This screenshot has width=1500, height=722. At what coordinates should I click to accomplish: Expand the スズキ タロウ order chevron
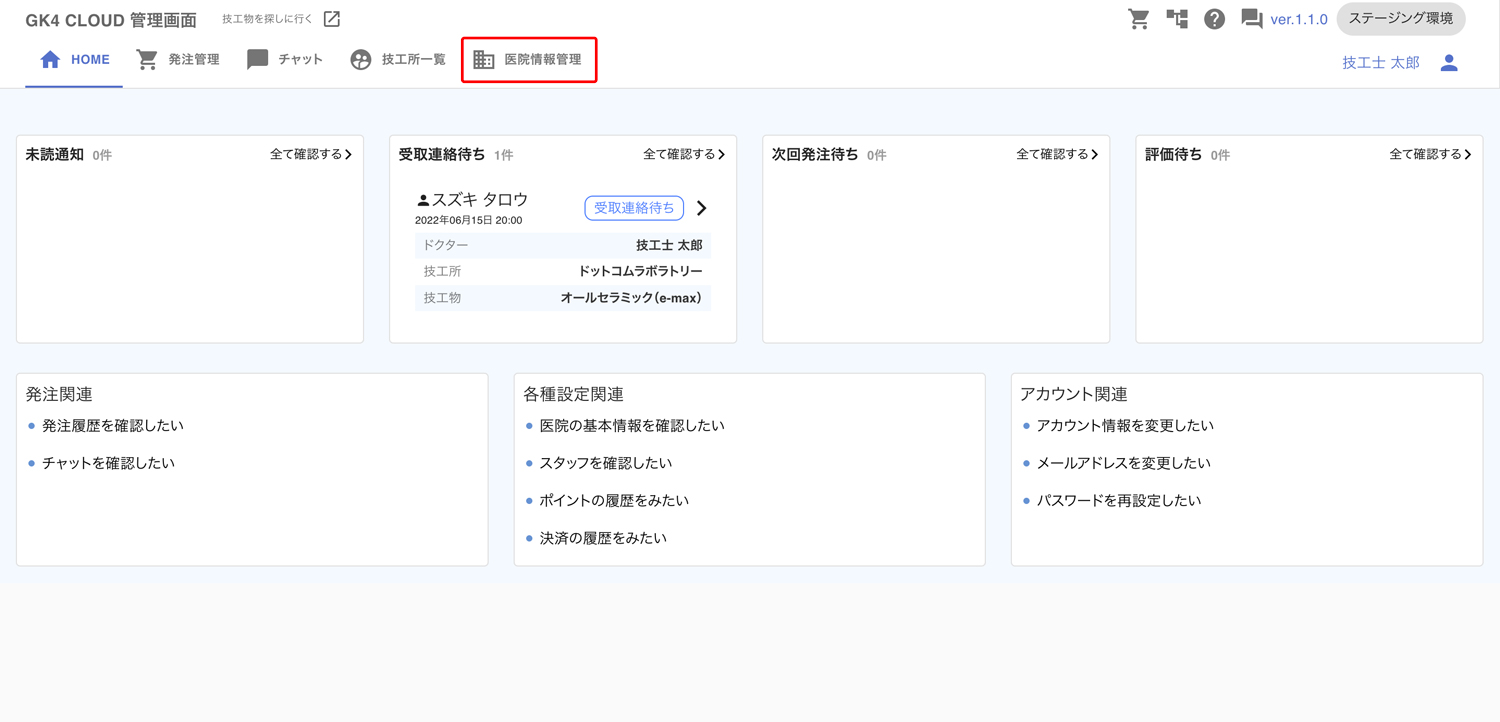click(x=702, y=208)
